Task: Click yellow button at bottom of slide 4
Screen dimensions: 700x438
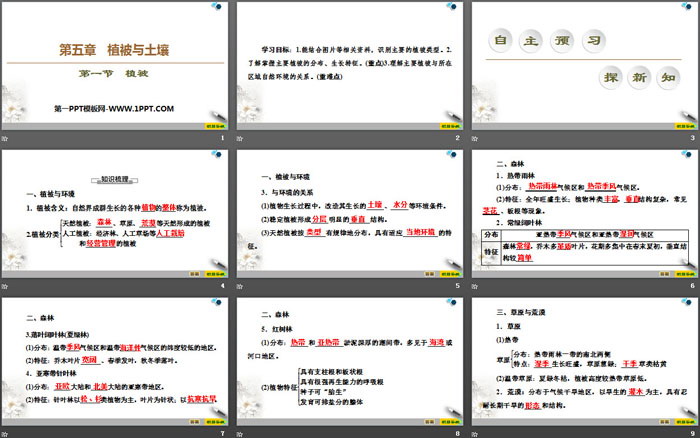Action: (x=215, y=274)
